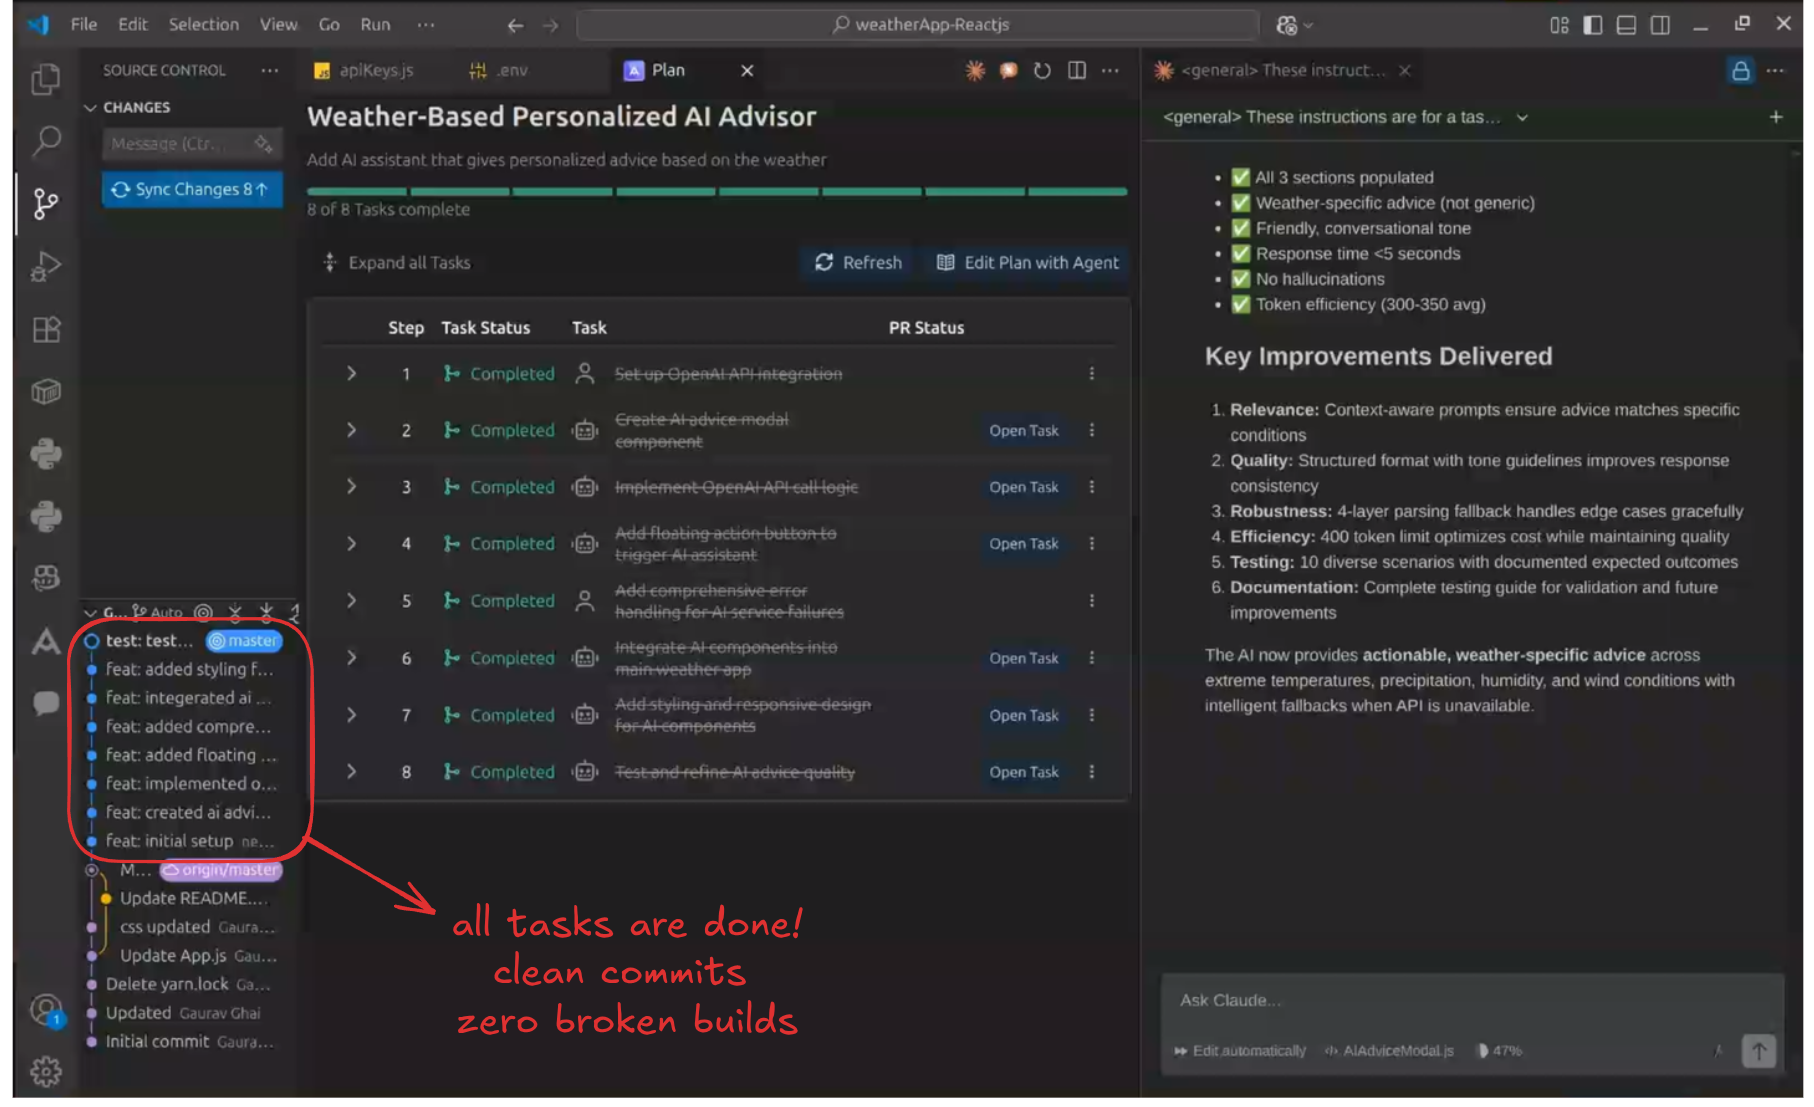This screenshot has width=1814, height=1107.
Task: Toggle the primary sidebar layout button
Action: pyautogui.click(x=1593, y=25)
